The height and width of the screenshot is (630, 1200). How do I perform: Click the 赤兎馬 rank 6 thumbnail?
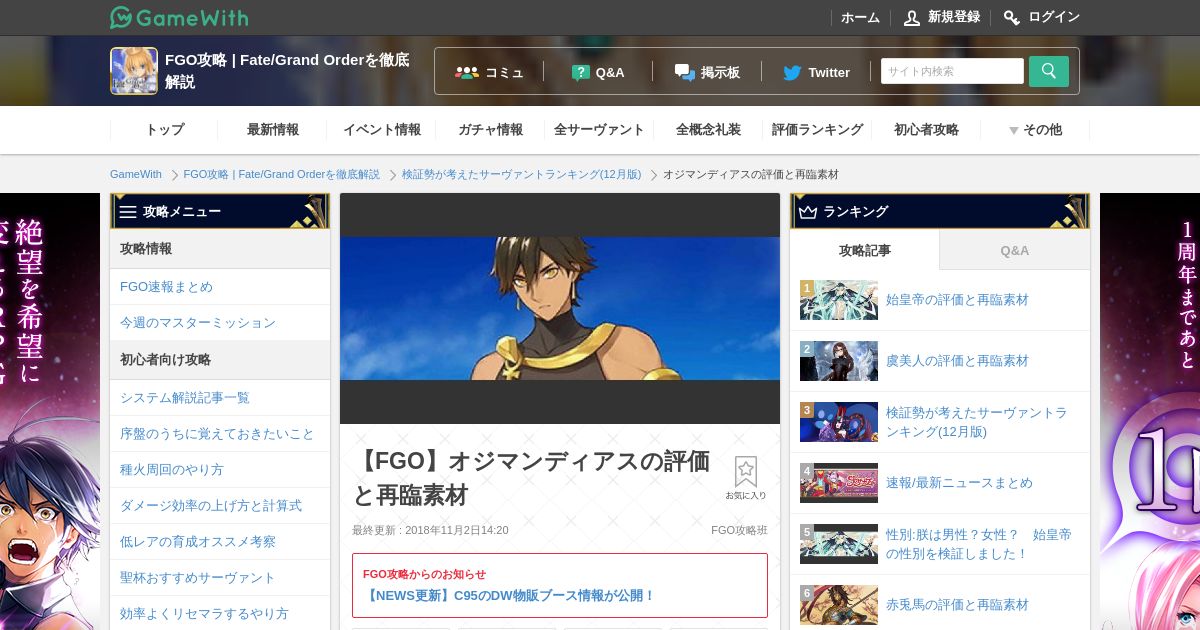pyautogui.click(x=839, y=605)
